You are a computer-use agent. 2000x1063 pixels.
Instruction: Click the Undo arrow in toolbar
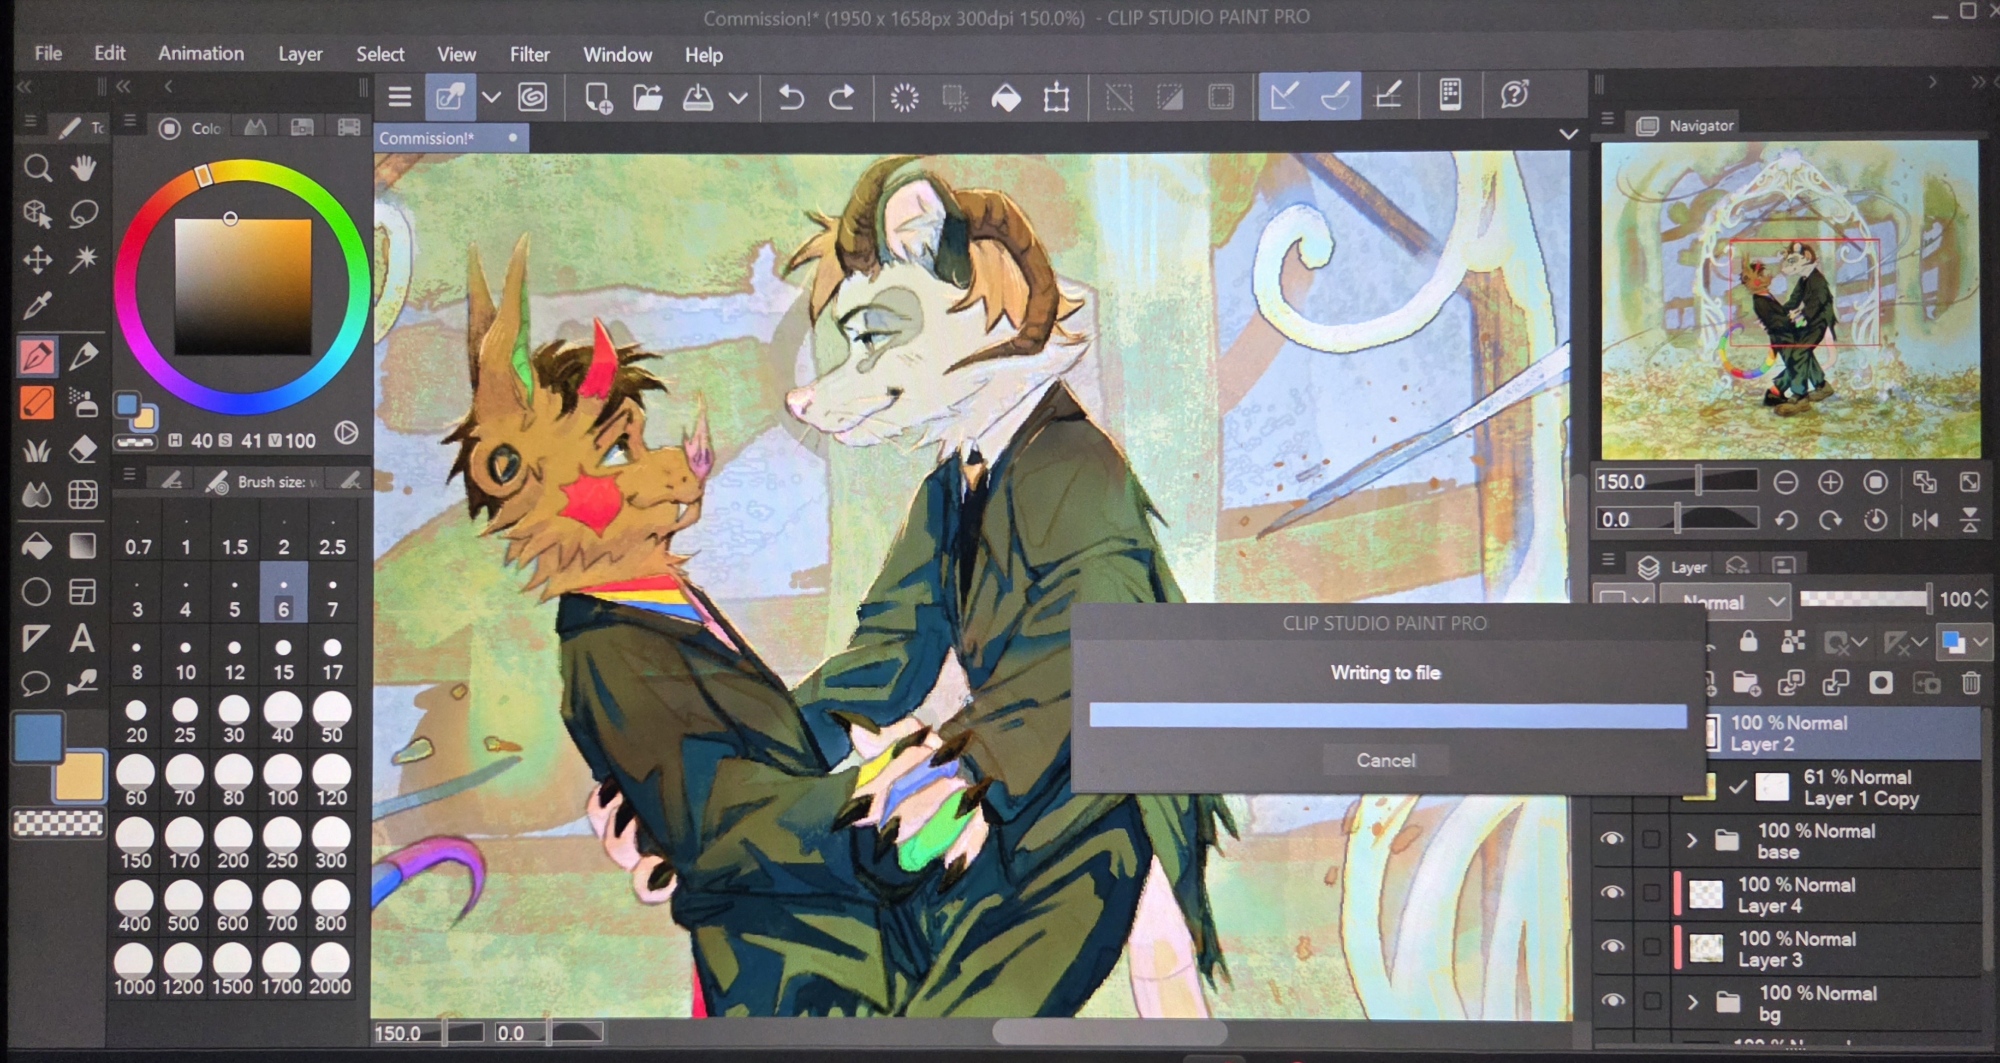coord(791,97)
